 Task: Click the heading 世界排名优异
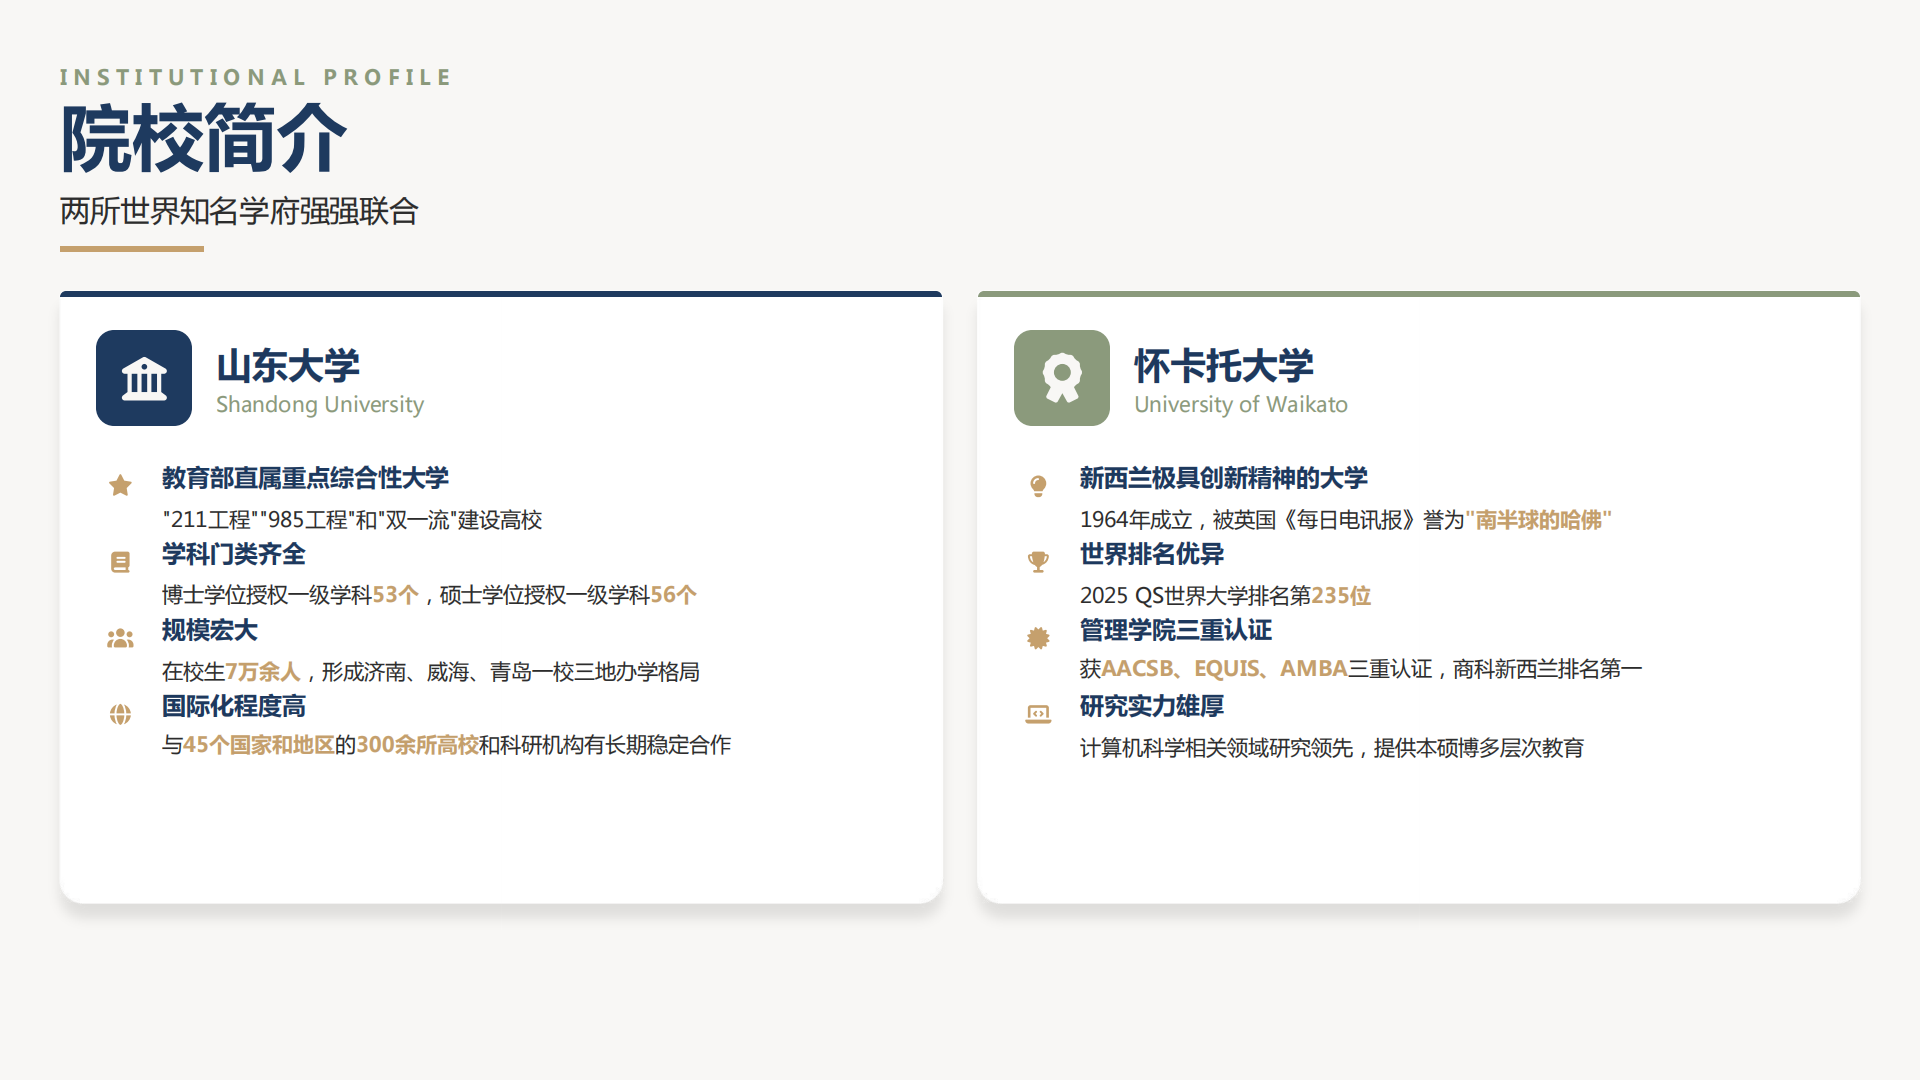pos(1152,554)
